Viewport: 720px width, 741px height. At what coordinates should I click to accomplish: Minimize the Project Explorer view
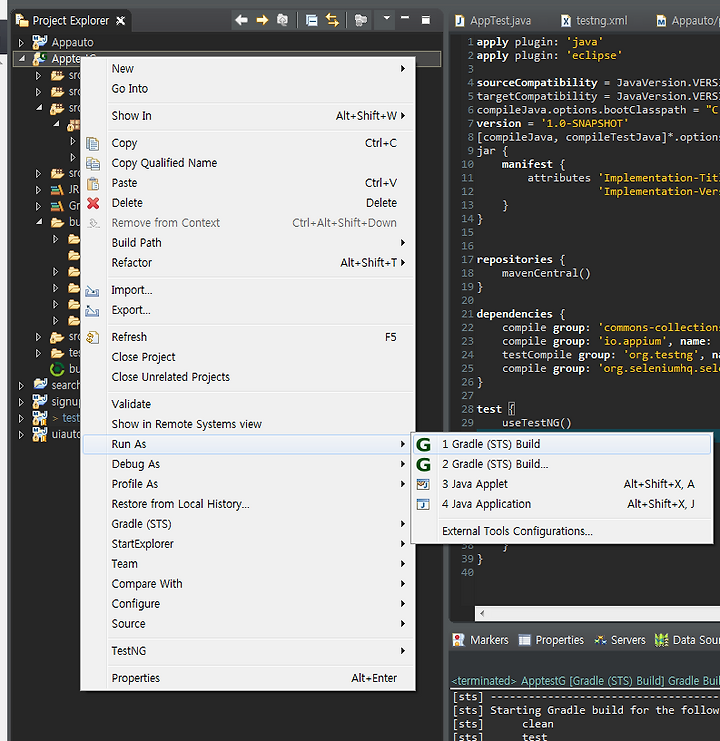[x=405, y=18]
